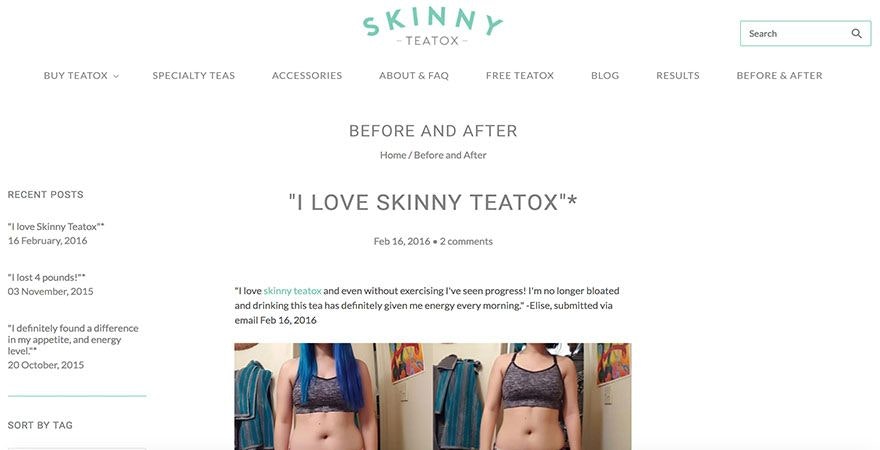The width and height of the screenshot is (880, 450).
Task: Select the Free Teatox menu item
Action: (x=520, y=76)
